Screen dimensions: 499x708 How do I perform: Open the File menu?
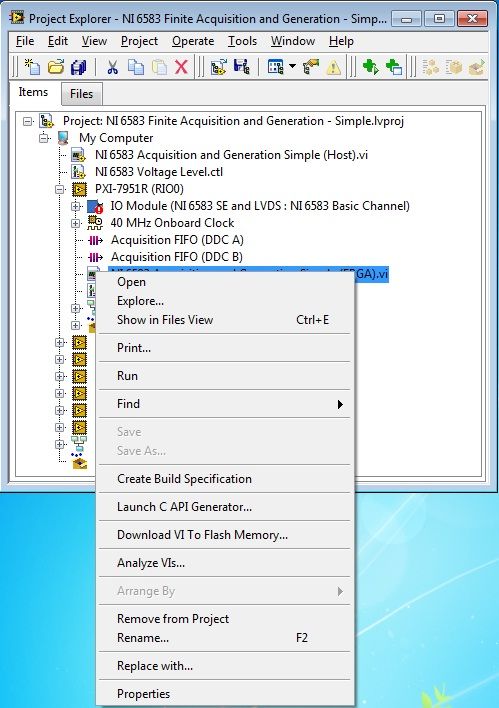pos(25,41)
